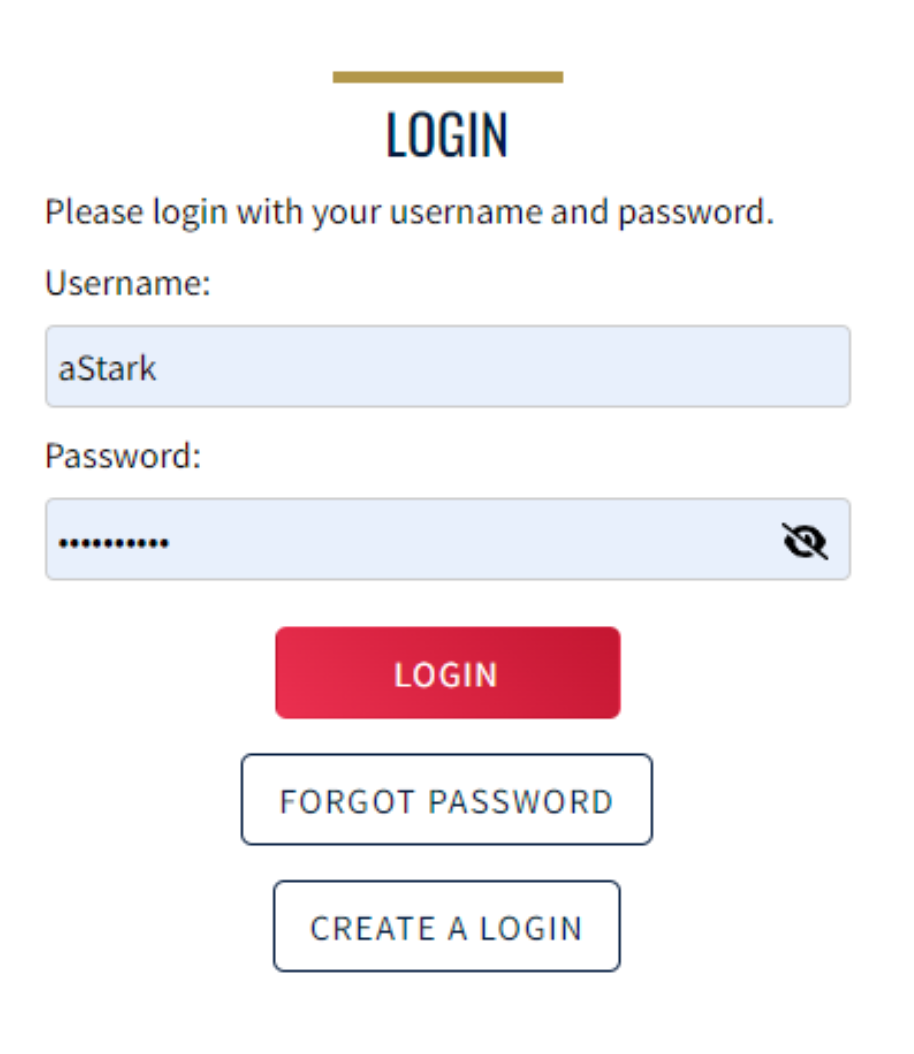Click the LOGIN heading text
The height and width of the screenshot is (1054, 914).
(x=447, y=135)
